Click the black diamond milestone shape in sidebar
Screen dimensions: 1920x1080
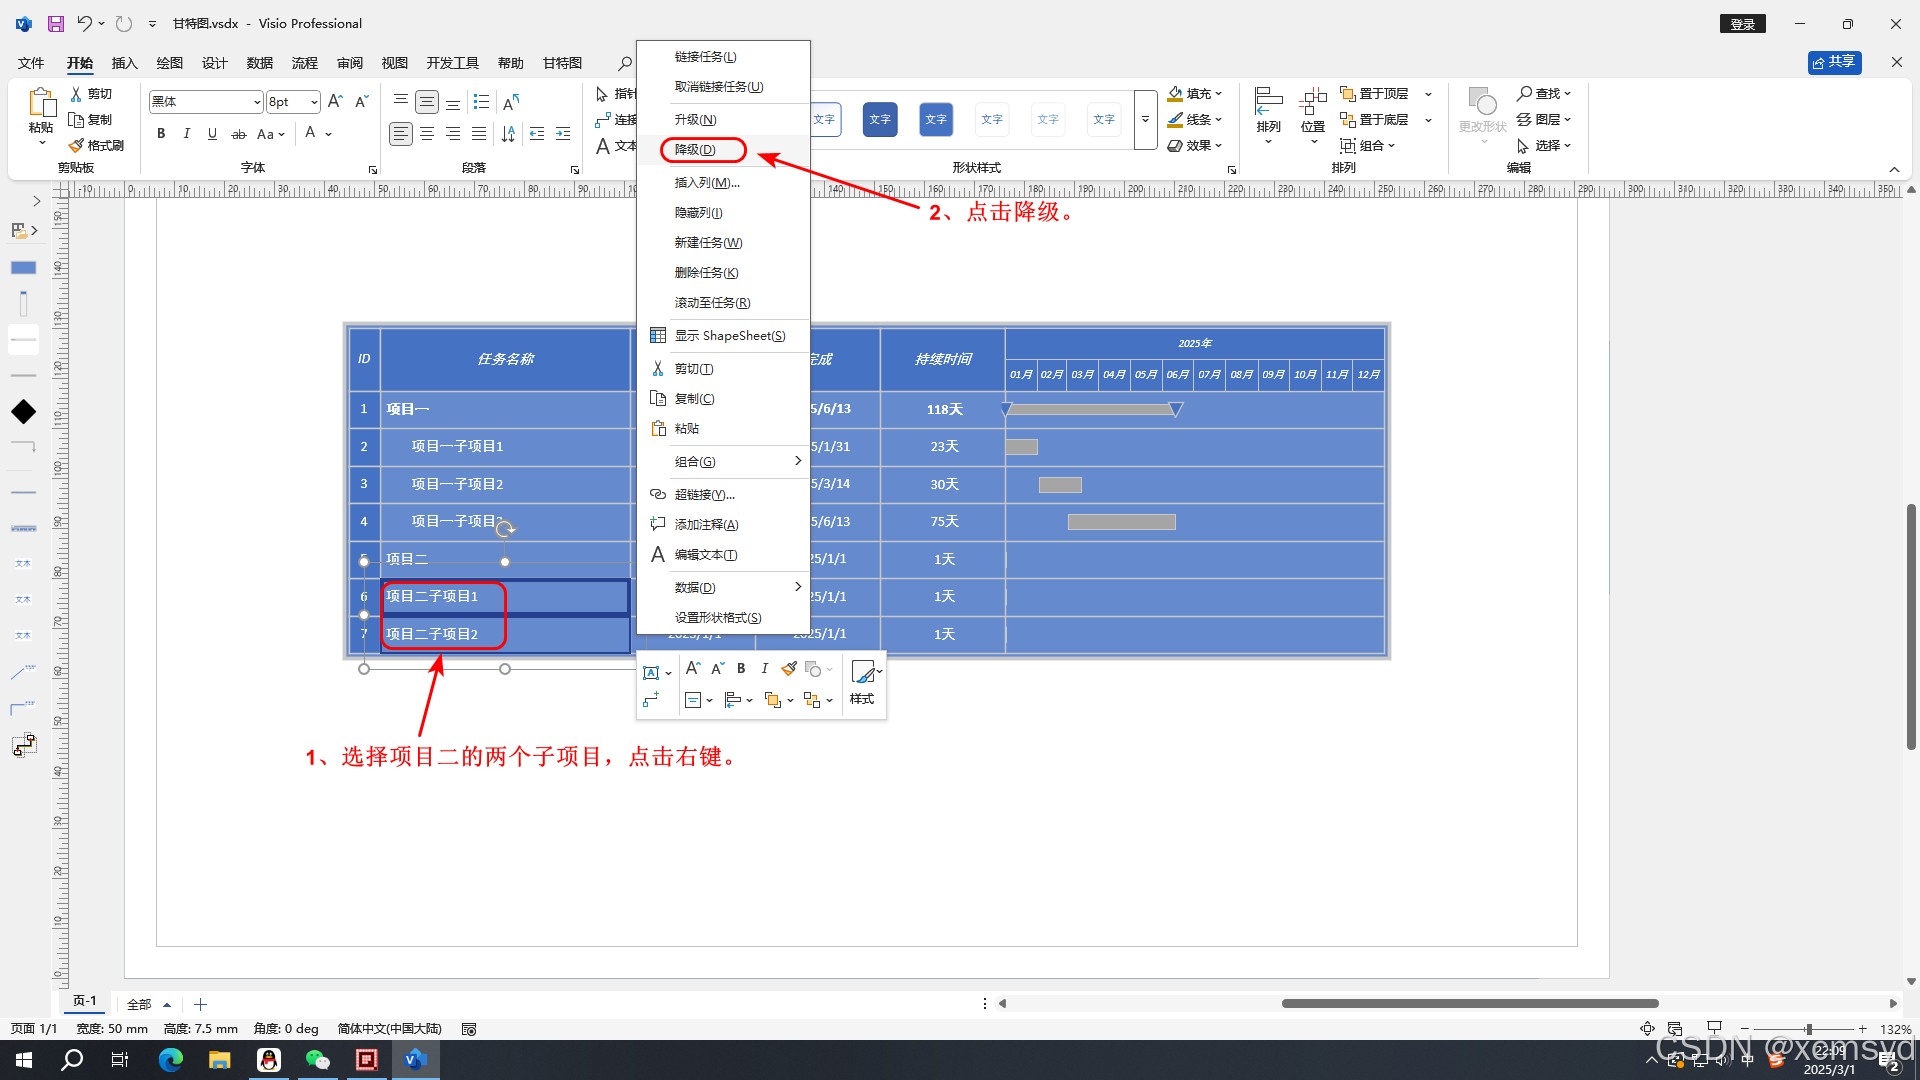tap(23, 412)
